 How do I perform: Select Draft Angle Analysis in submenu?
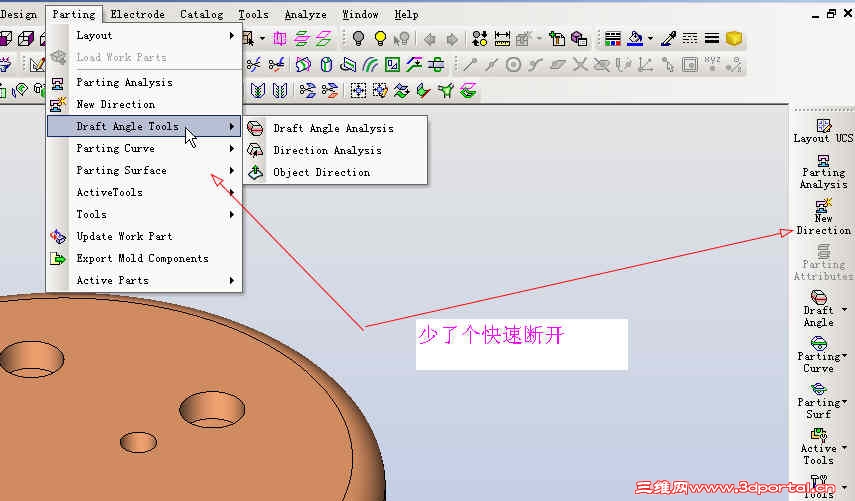(x=335, y=129)
